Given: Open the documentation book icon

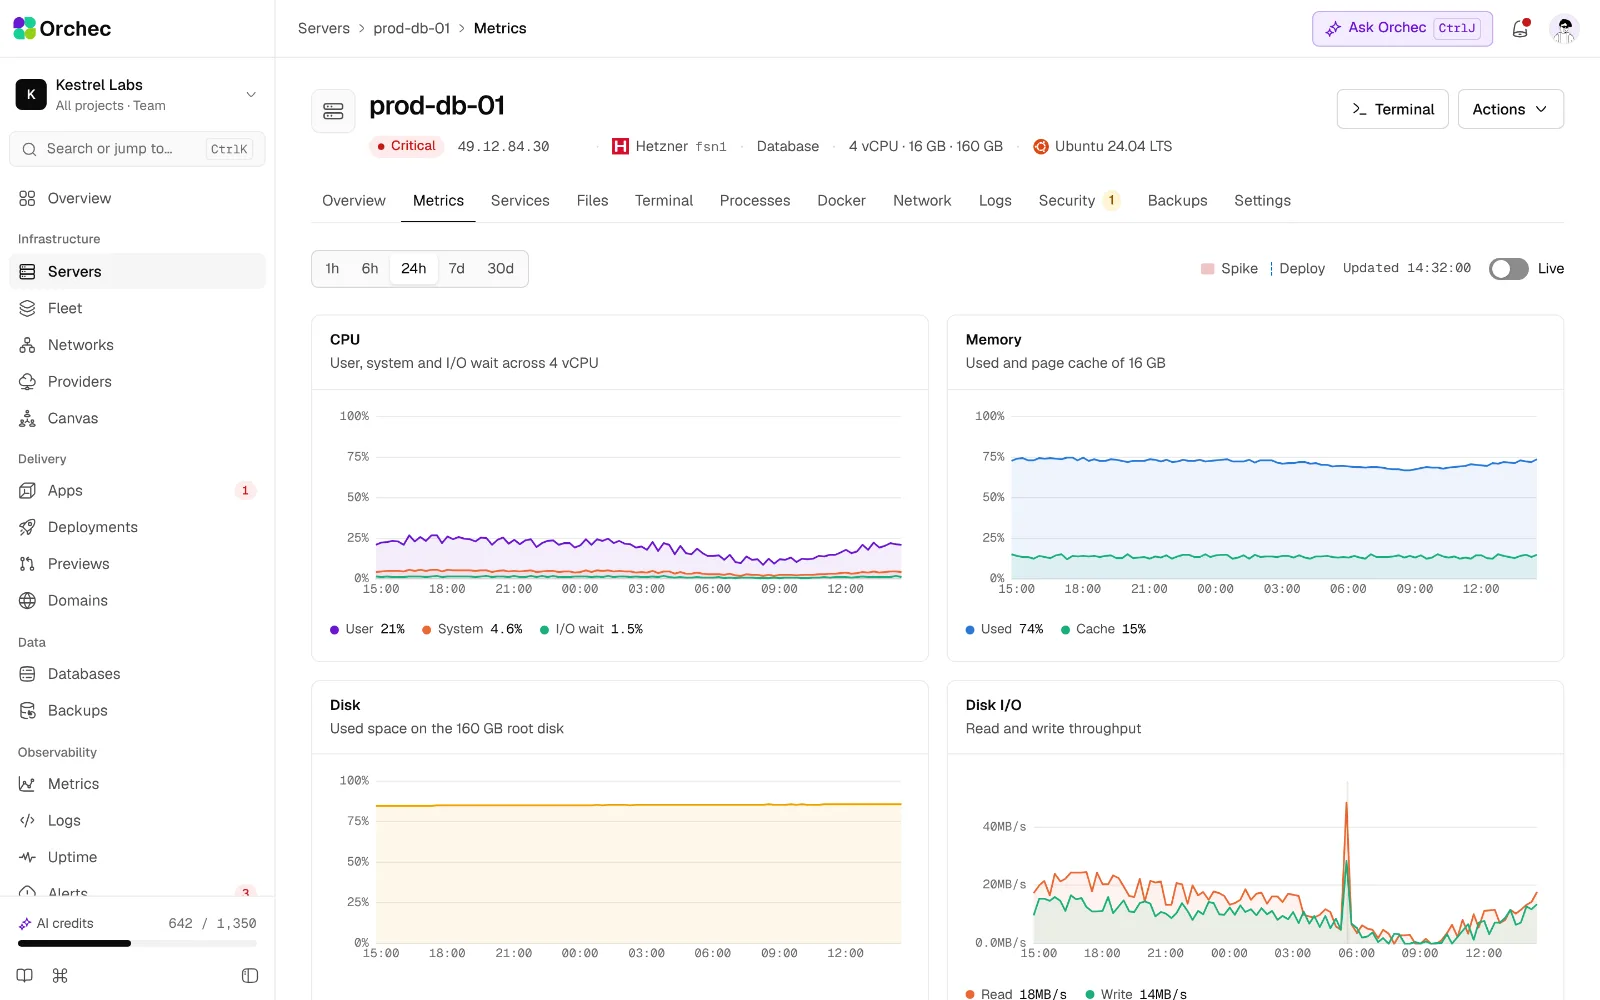Looking at the screenshot, I should (25, 976).
